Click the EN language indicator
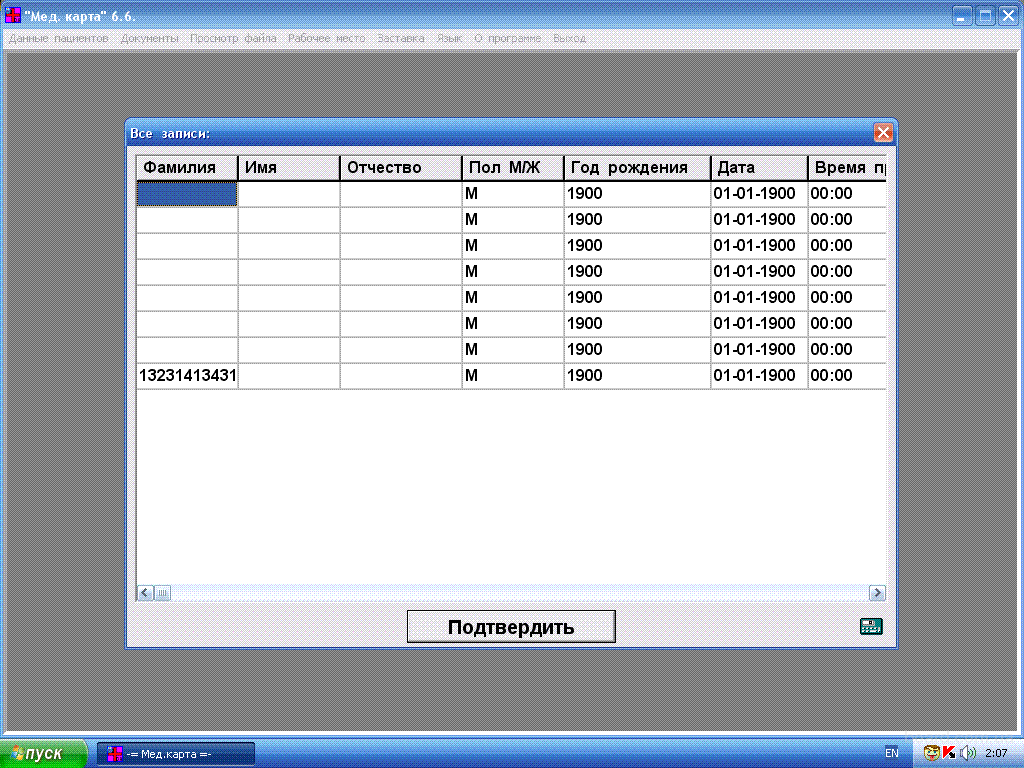This screenshot has width=1024, height=768. tap(891, 752)
